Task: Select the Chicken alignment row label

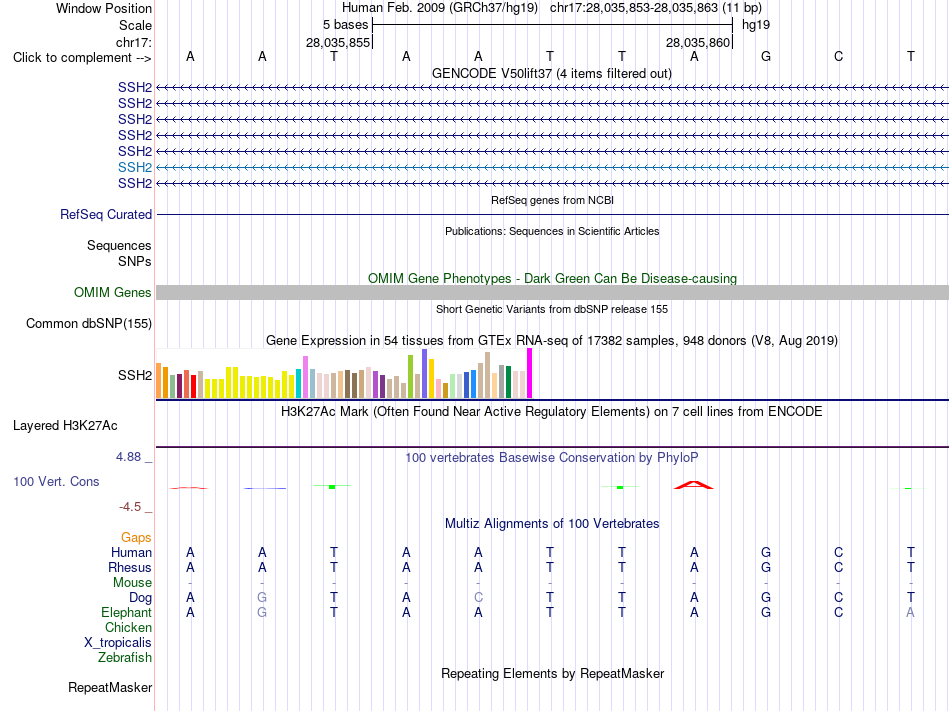Action: point(128,627)
